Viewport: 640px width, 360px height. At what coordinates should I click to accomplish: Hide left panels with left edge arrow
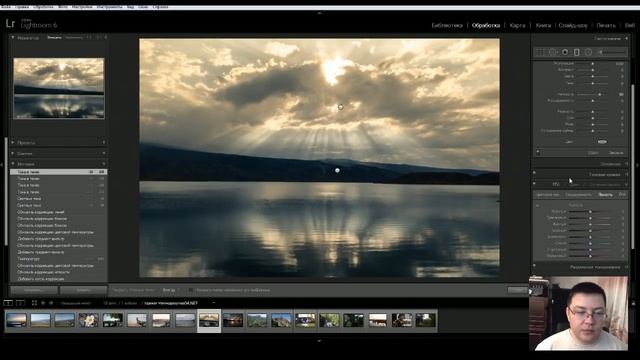pyautogui.click(x=2, y=165)
